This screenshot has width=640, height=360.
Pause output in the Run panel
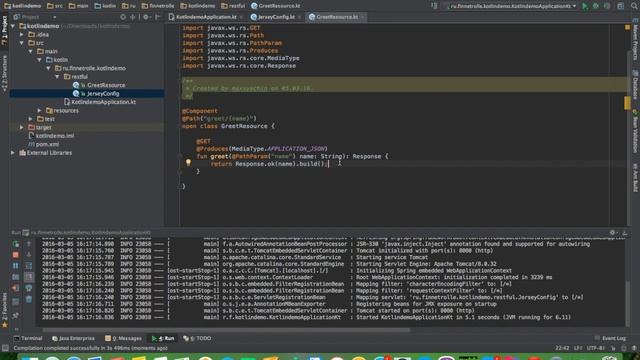[16, 266]
